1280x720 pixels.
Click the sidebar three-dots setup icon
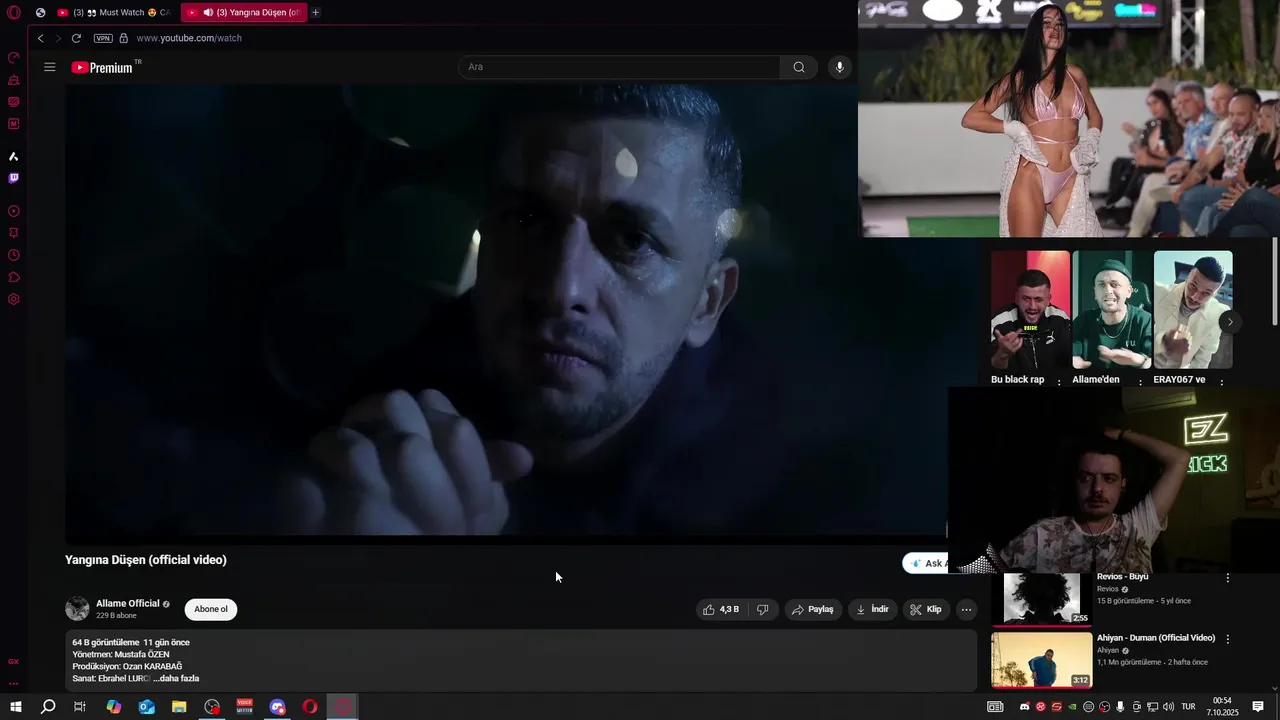tap(14, 684)
